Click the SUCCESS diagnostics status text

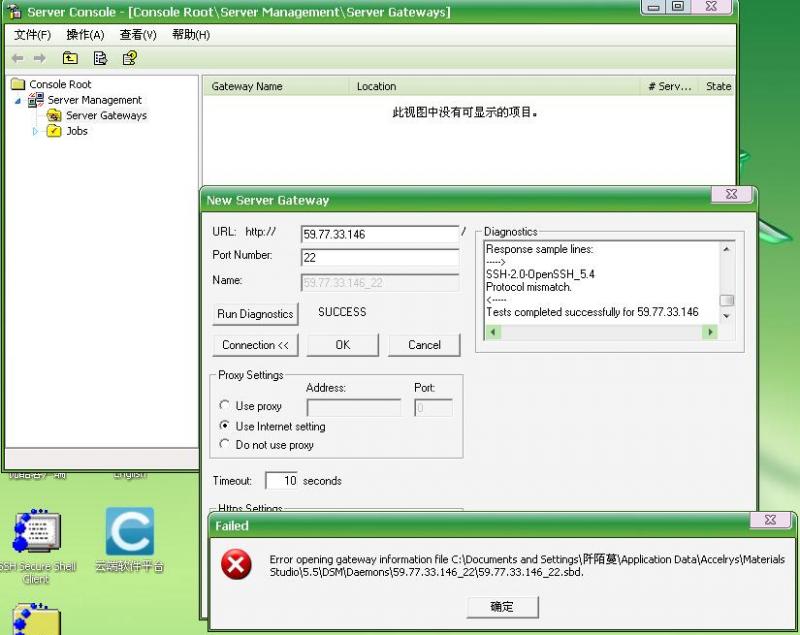(342, 312)
